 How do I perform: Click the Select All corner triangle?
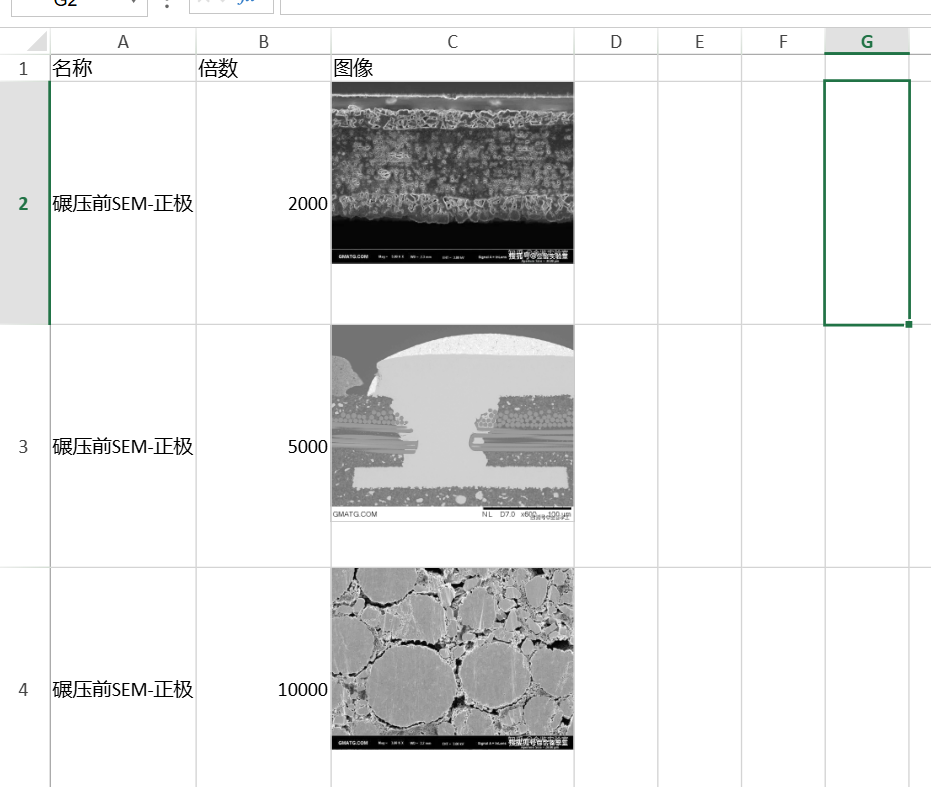click(36, 42)
